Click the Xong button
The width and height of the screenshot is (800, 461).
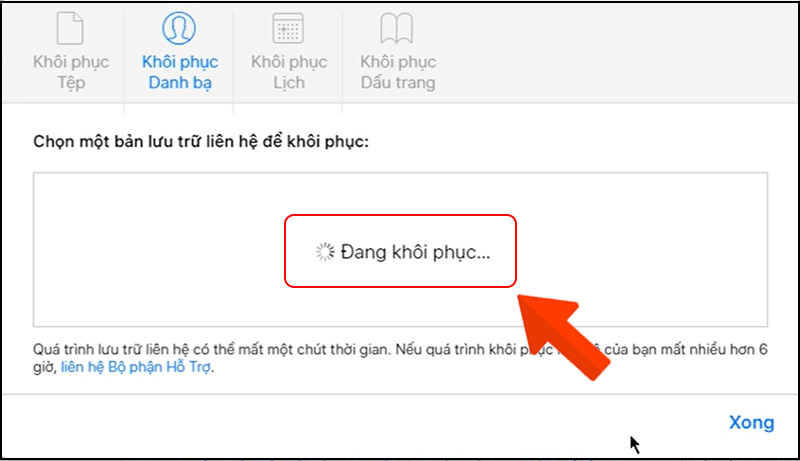tap(752, 422)
